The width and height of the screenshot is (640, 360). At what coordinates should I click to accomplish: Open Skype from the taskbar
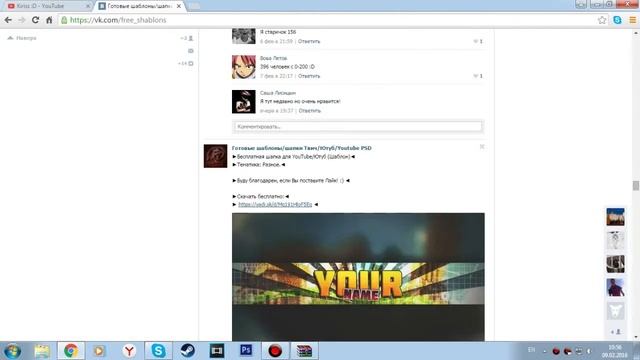point(158,351)
